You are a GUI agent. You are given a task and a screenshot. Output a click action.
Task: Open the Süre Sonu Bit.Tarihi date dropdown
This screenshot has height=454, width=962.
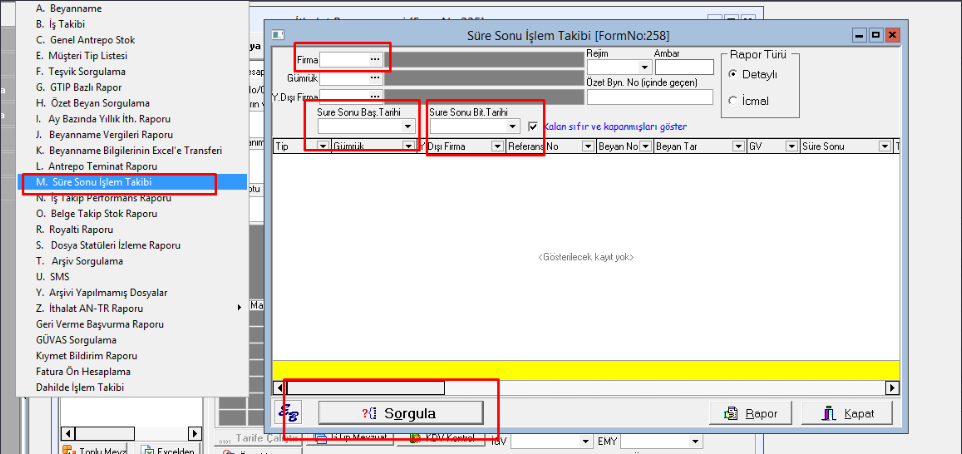coord(514,127)
